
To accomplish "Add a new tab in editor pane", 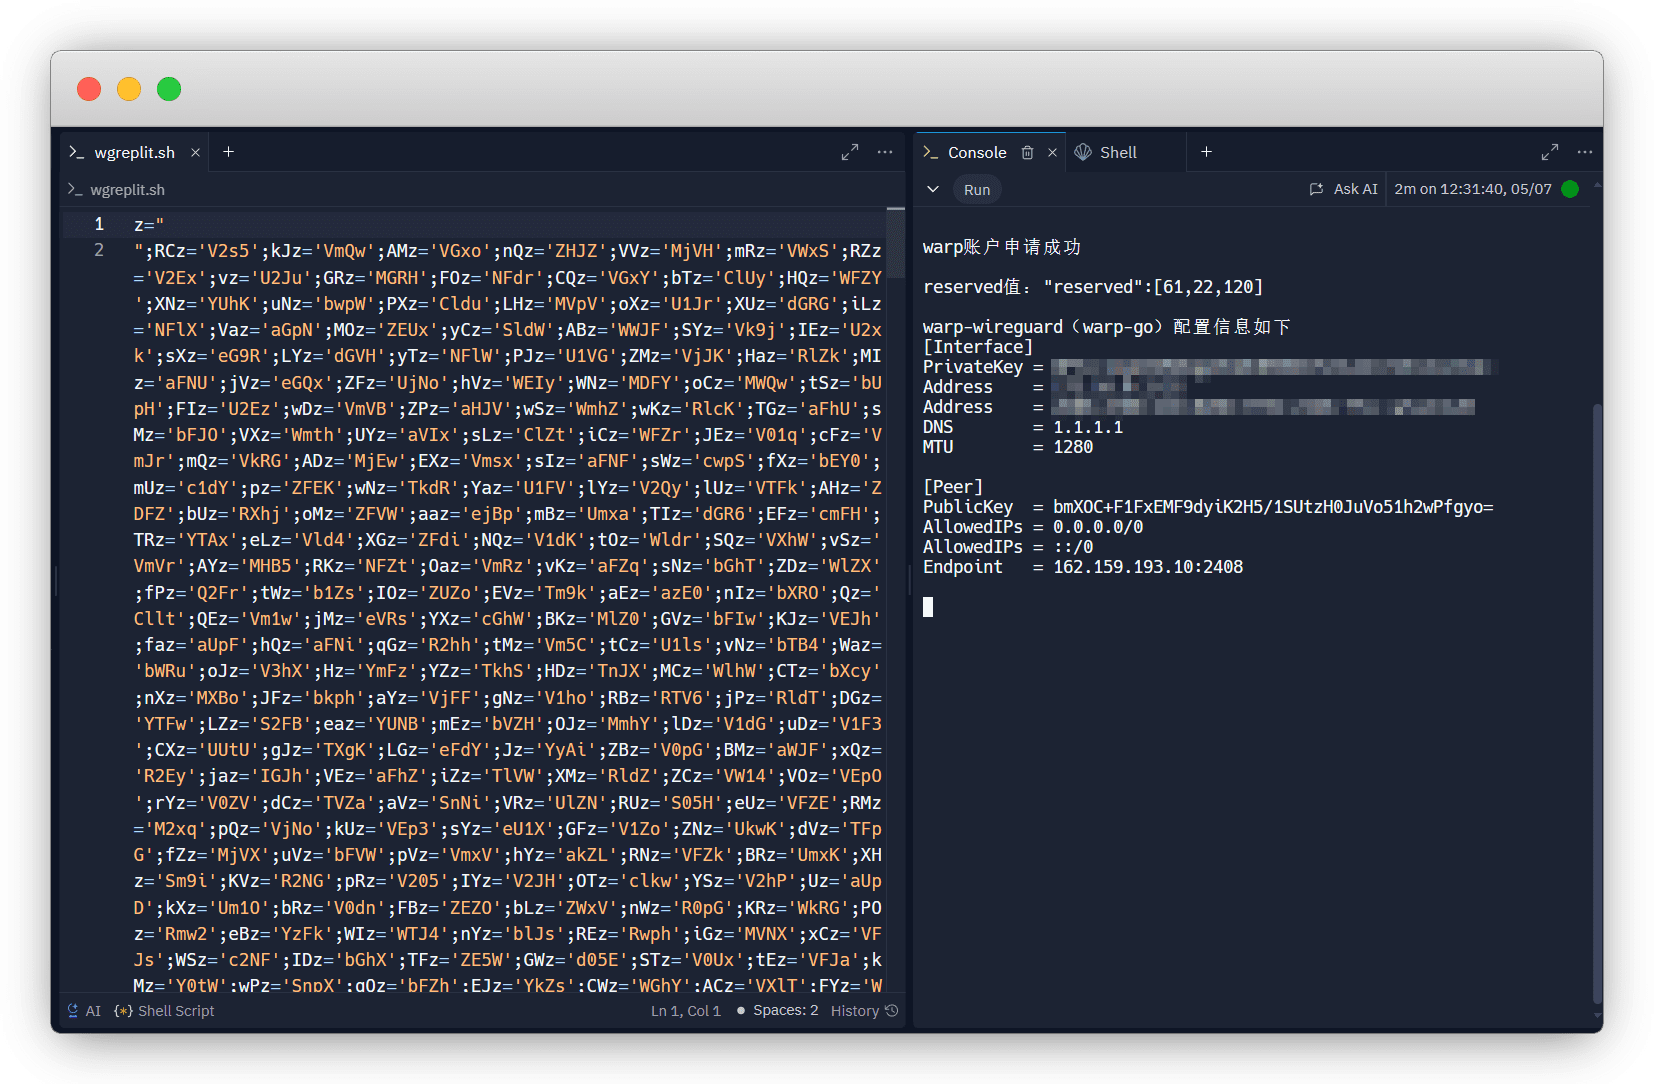I will 229,152.
